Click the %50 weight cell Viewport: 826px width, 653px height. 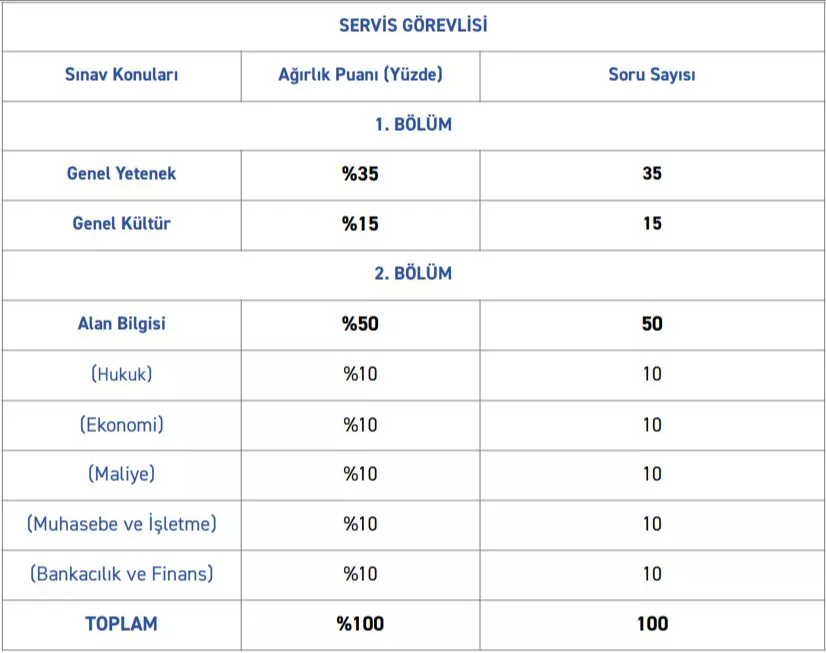pos(360,324)
